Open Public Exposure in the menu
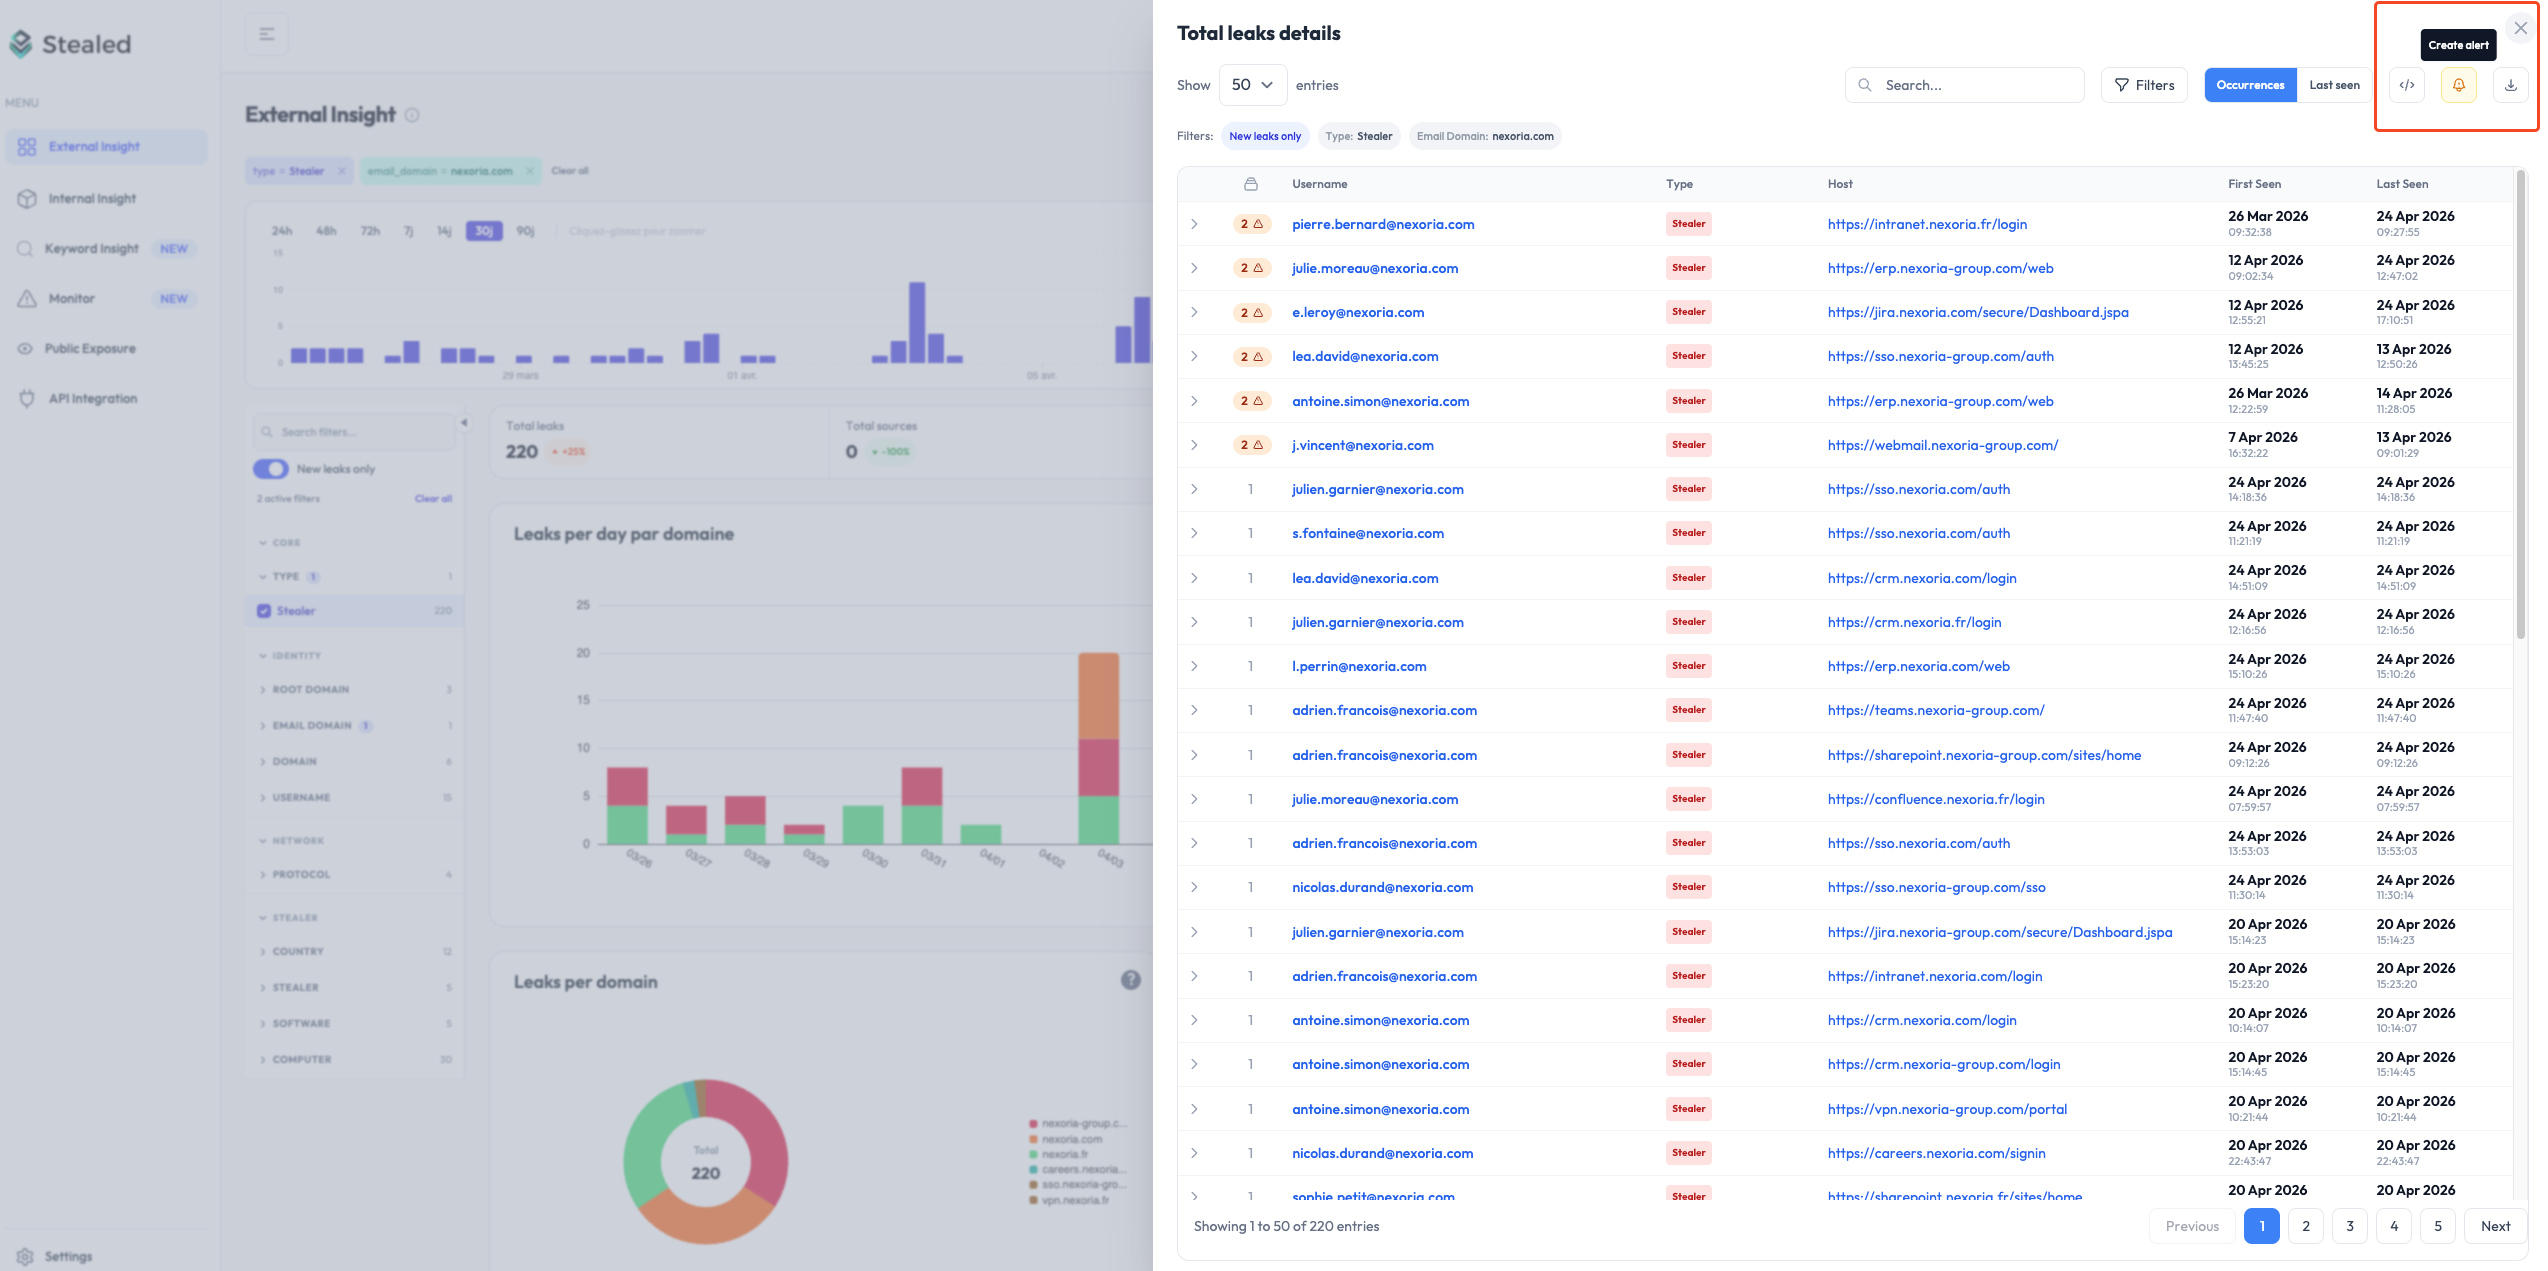The height and width of the screenshot is (1271, 2548). [x=89, y=348]
